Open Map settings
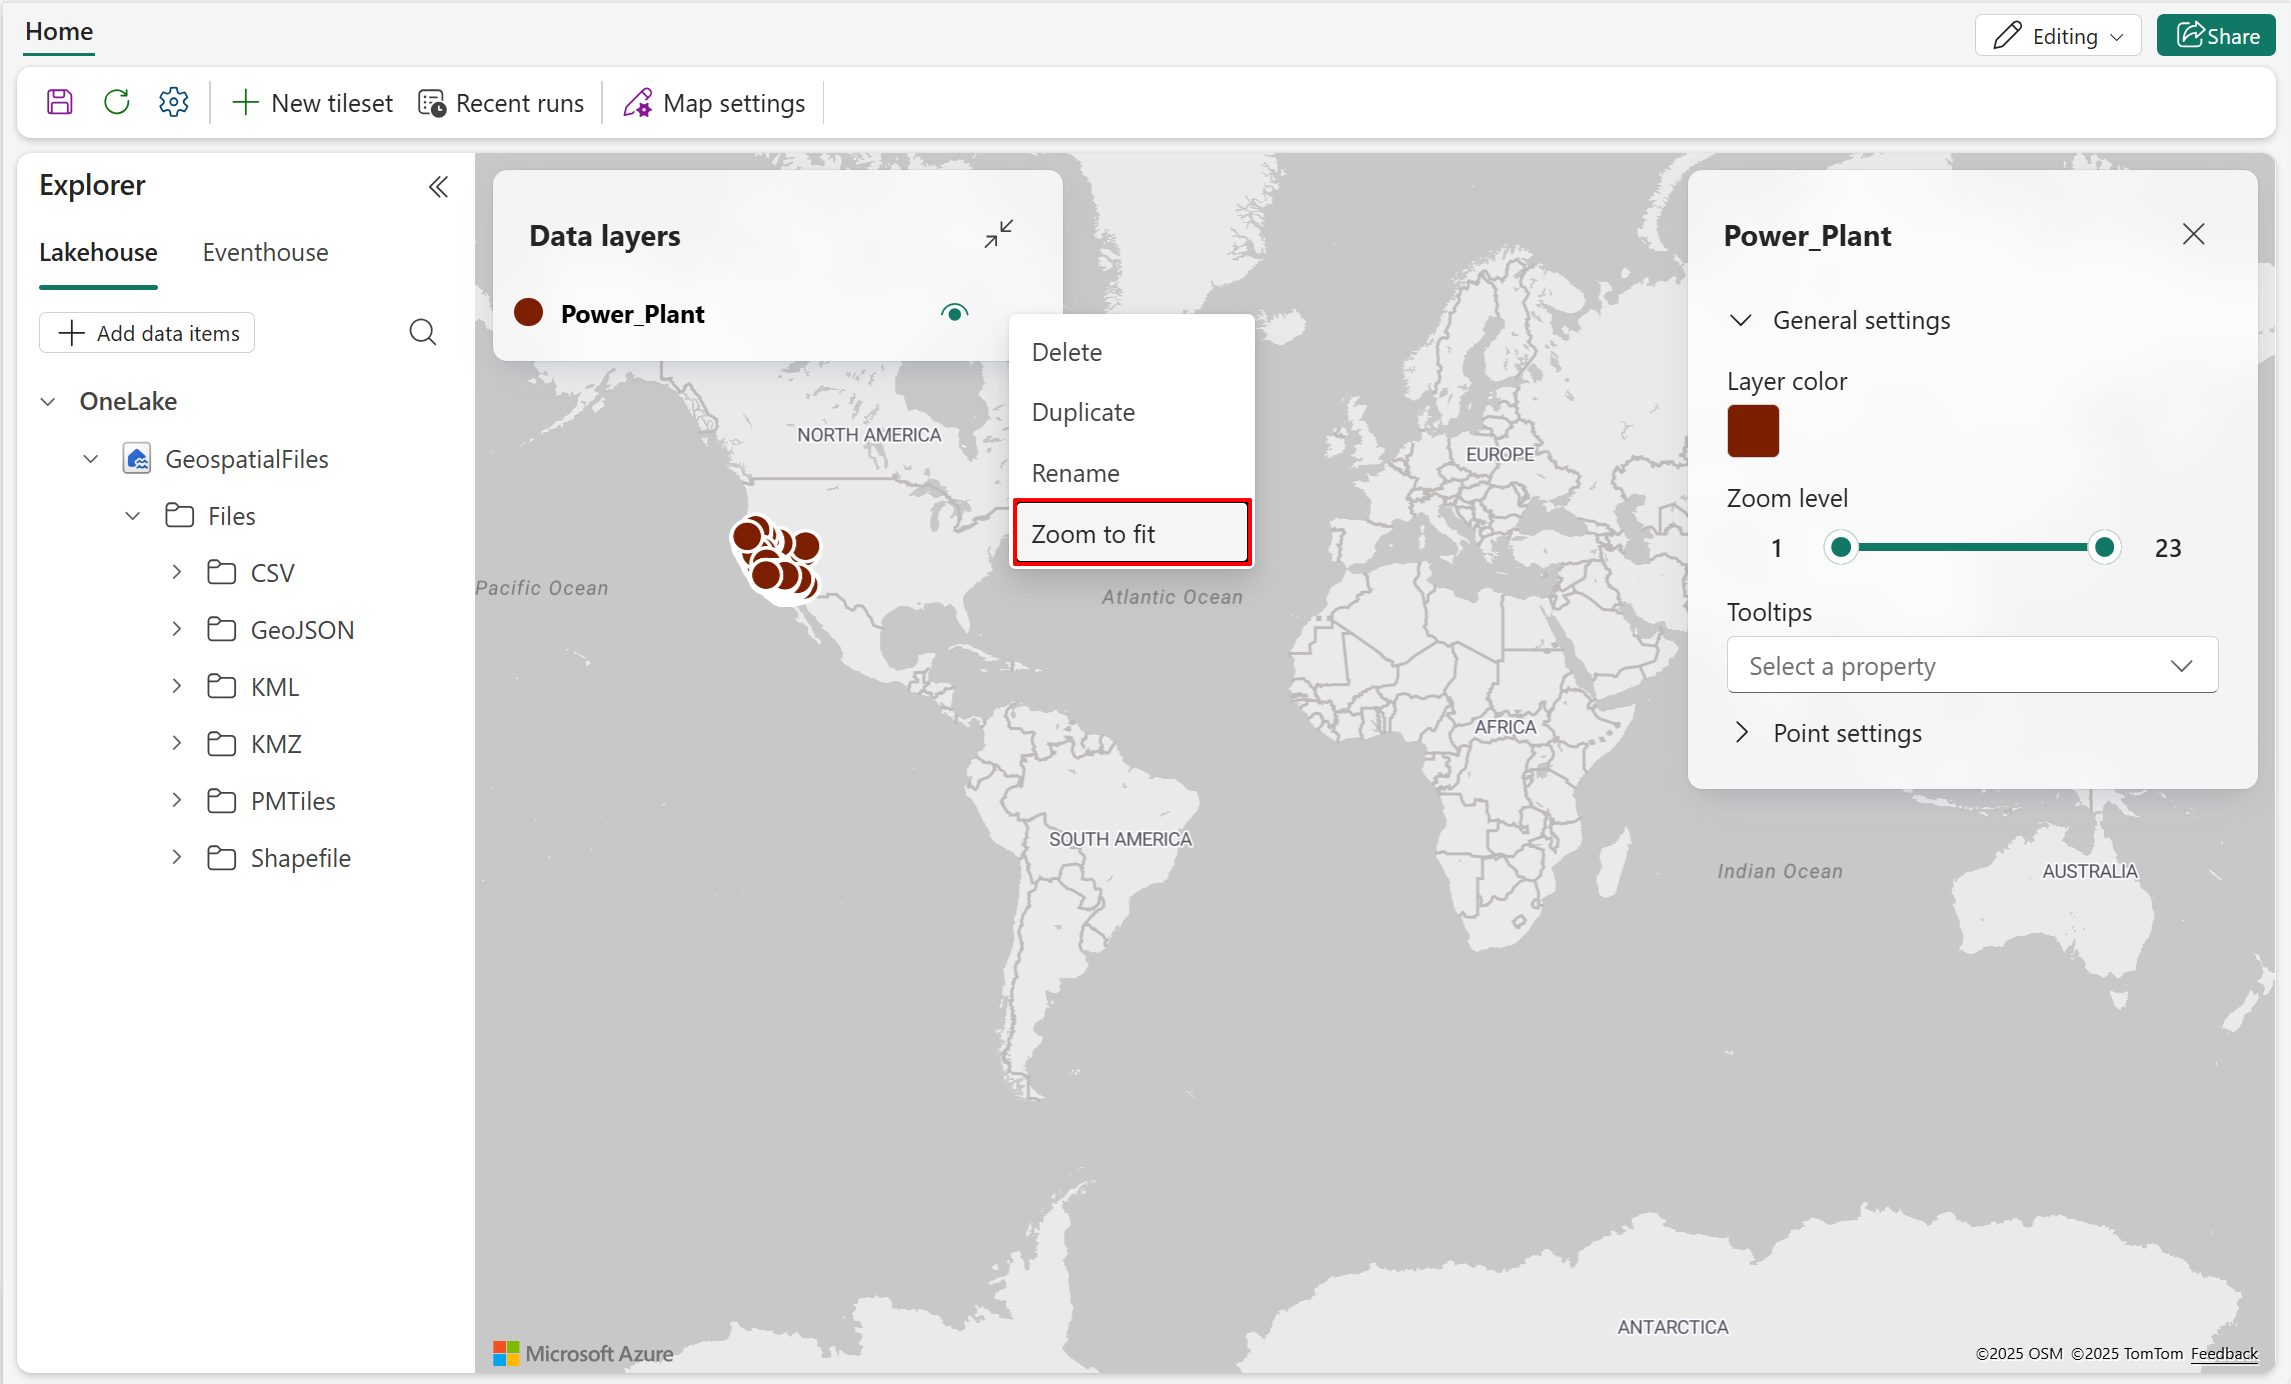2291x1384 pixels. (x=714, y=103)
